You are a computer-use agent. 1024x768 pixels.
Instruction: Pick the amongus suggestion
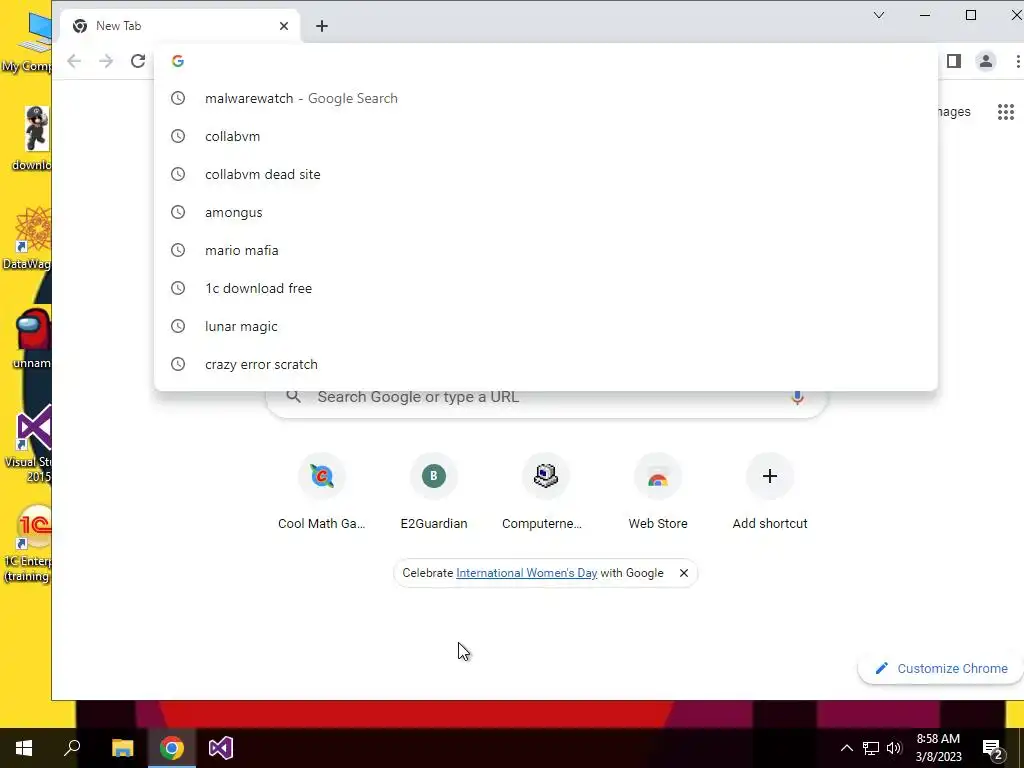tap(546, 212)
